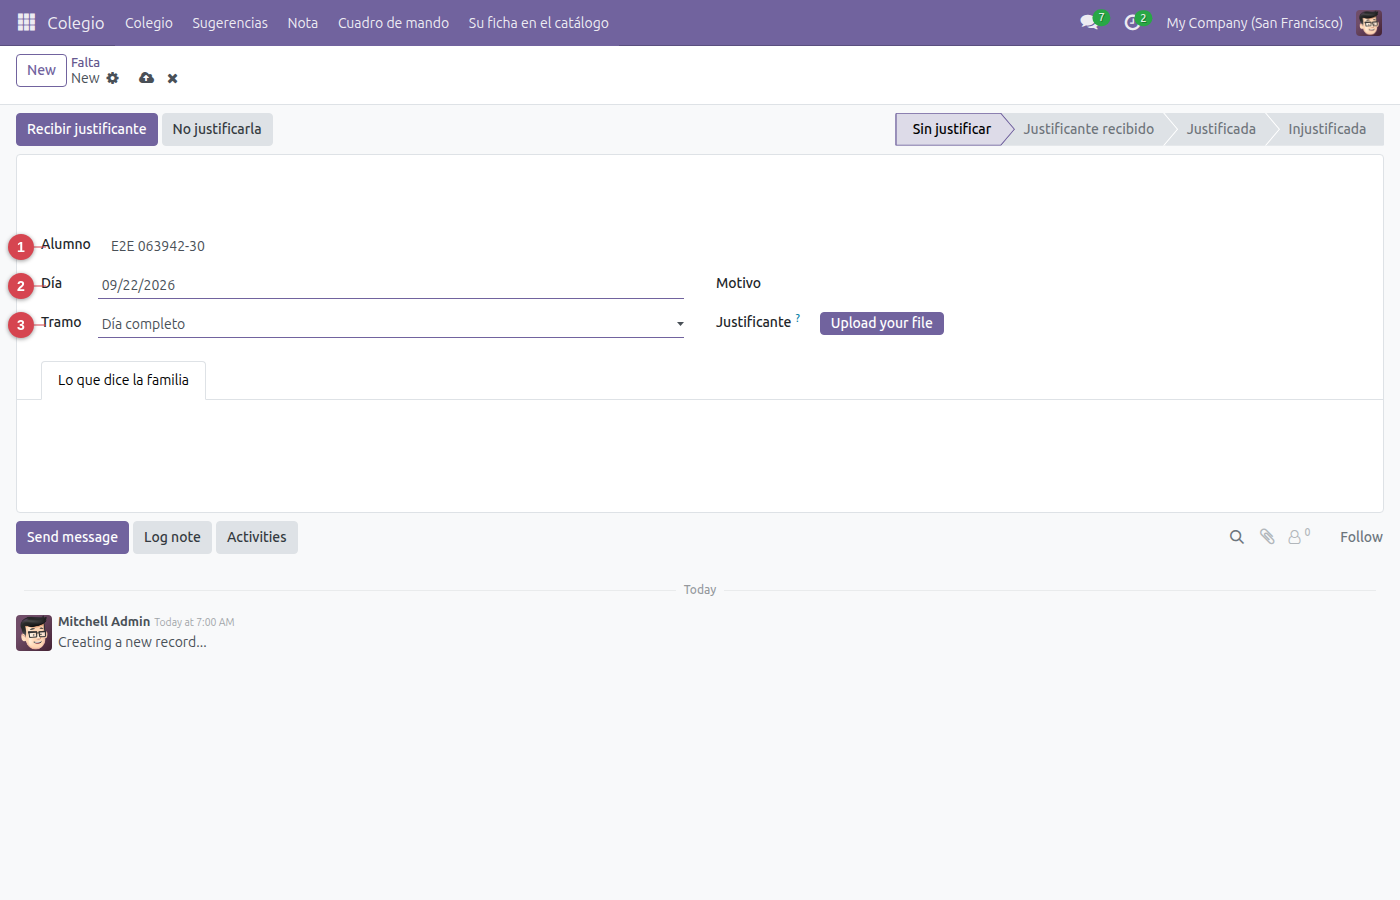This screenshot has height=900, width=1400.
Task: Select the Lo que dice la familia tab
Action: [x=123, y=380]
